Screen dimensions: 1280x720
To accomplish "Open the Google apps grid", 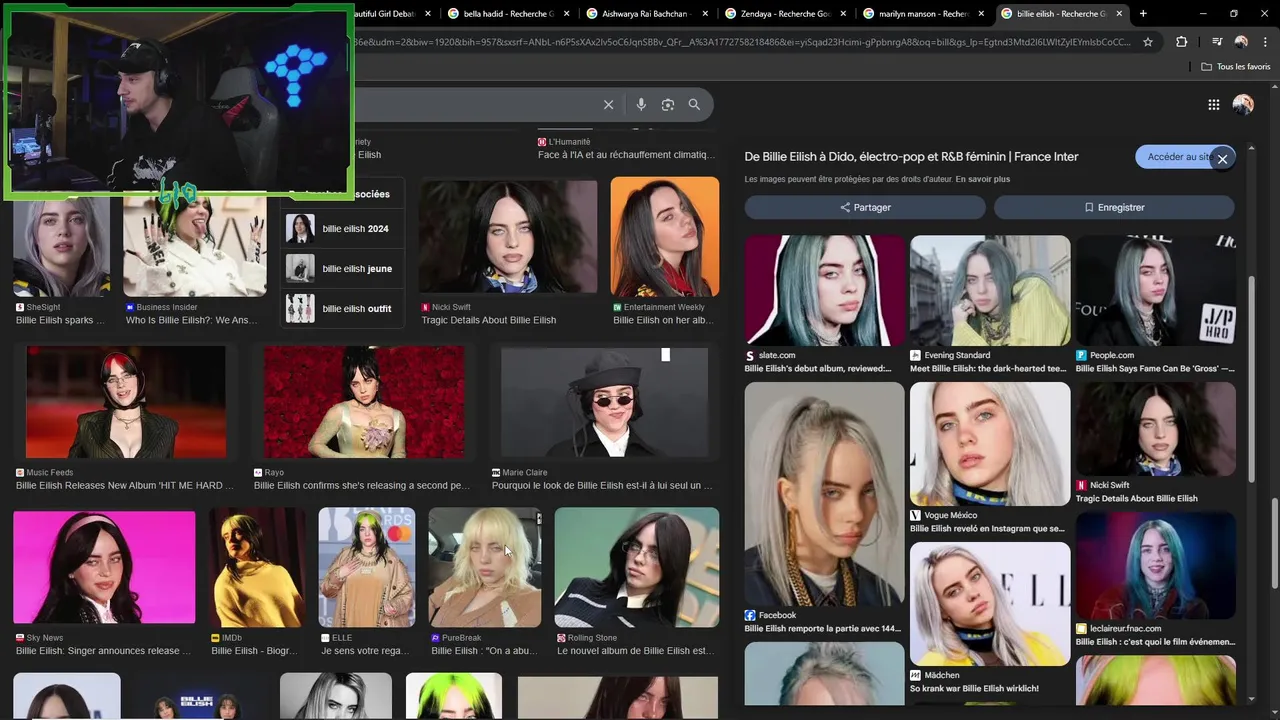I will tap(1214, 104).
